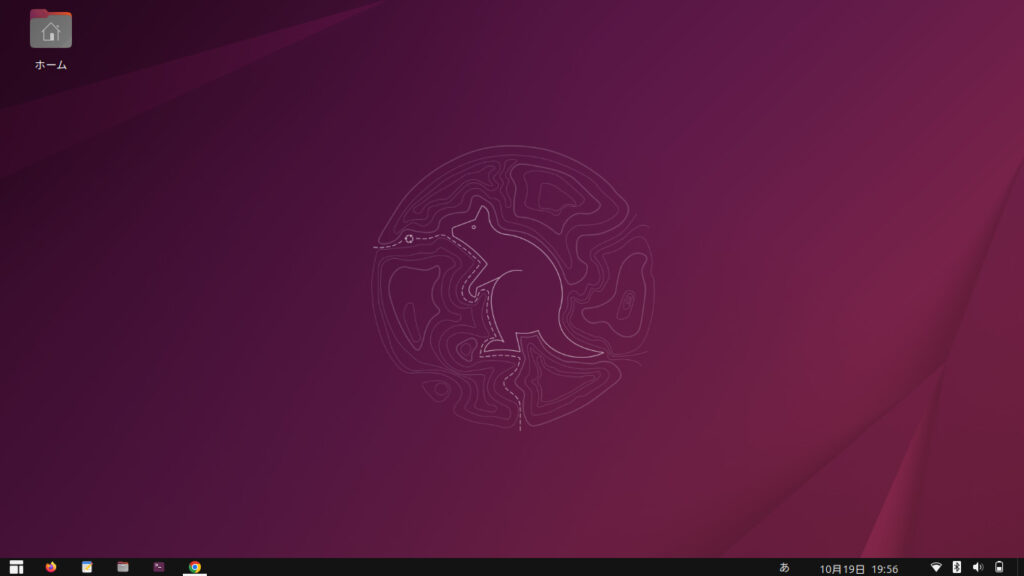This screenshot has height=576, width=1024.
Task: Open the calendar via the 10月19日 date
Action: (842, 568)
